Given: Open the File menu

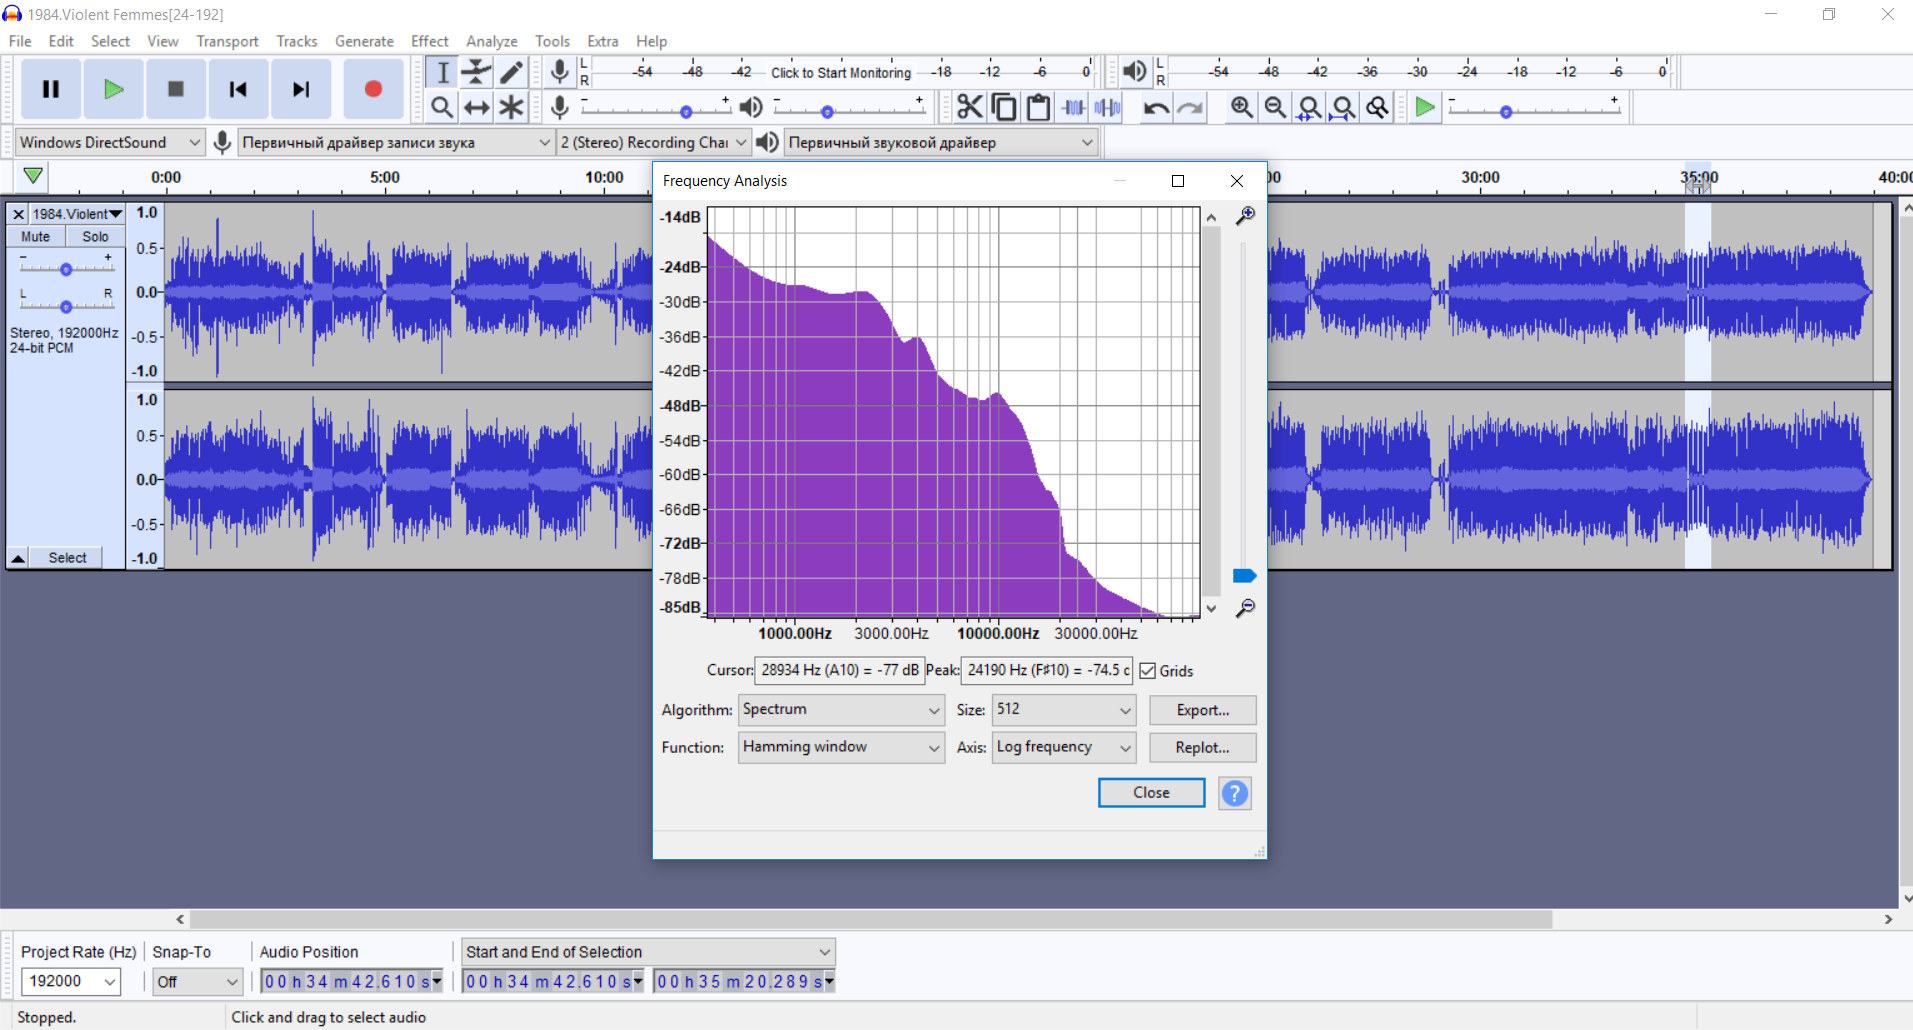Looking at the screenshot, I should (20, 41).
